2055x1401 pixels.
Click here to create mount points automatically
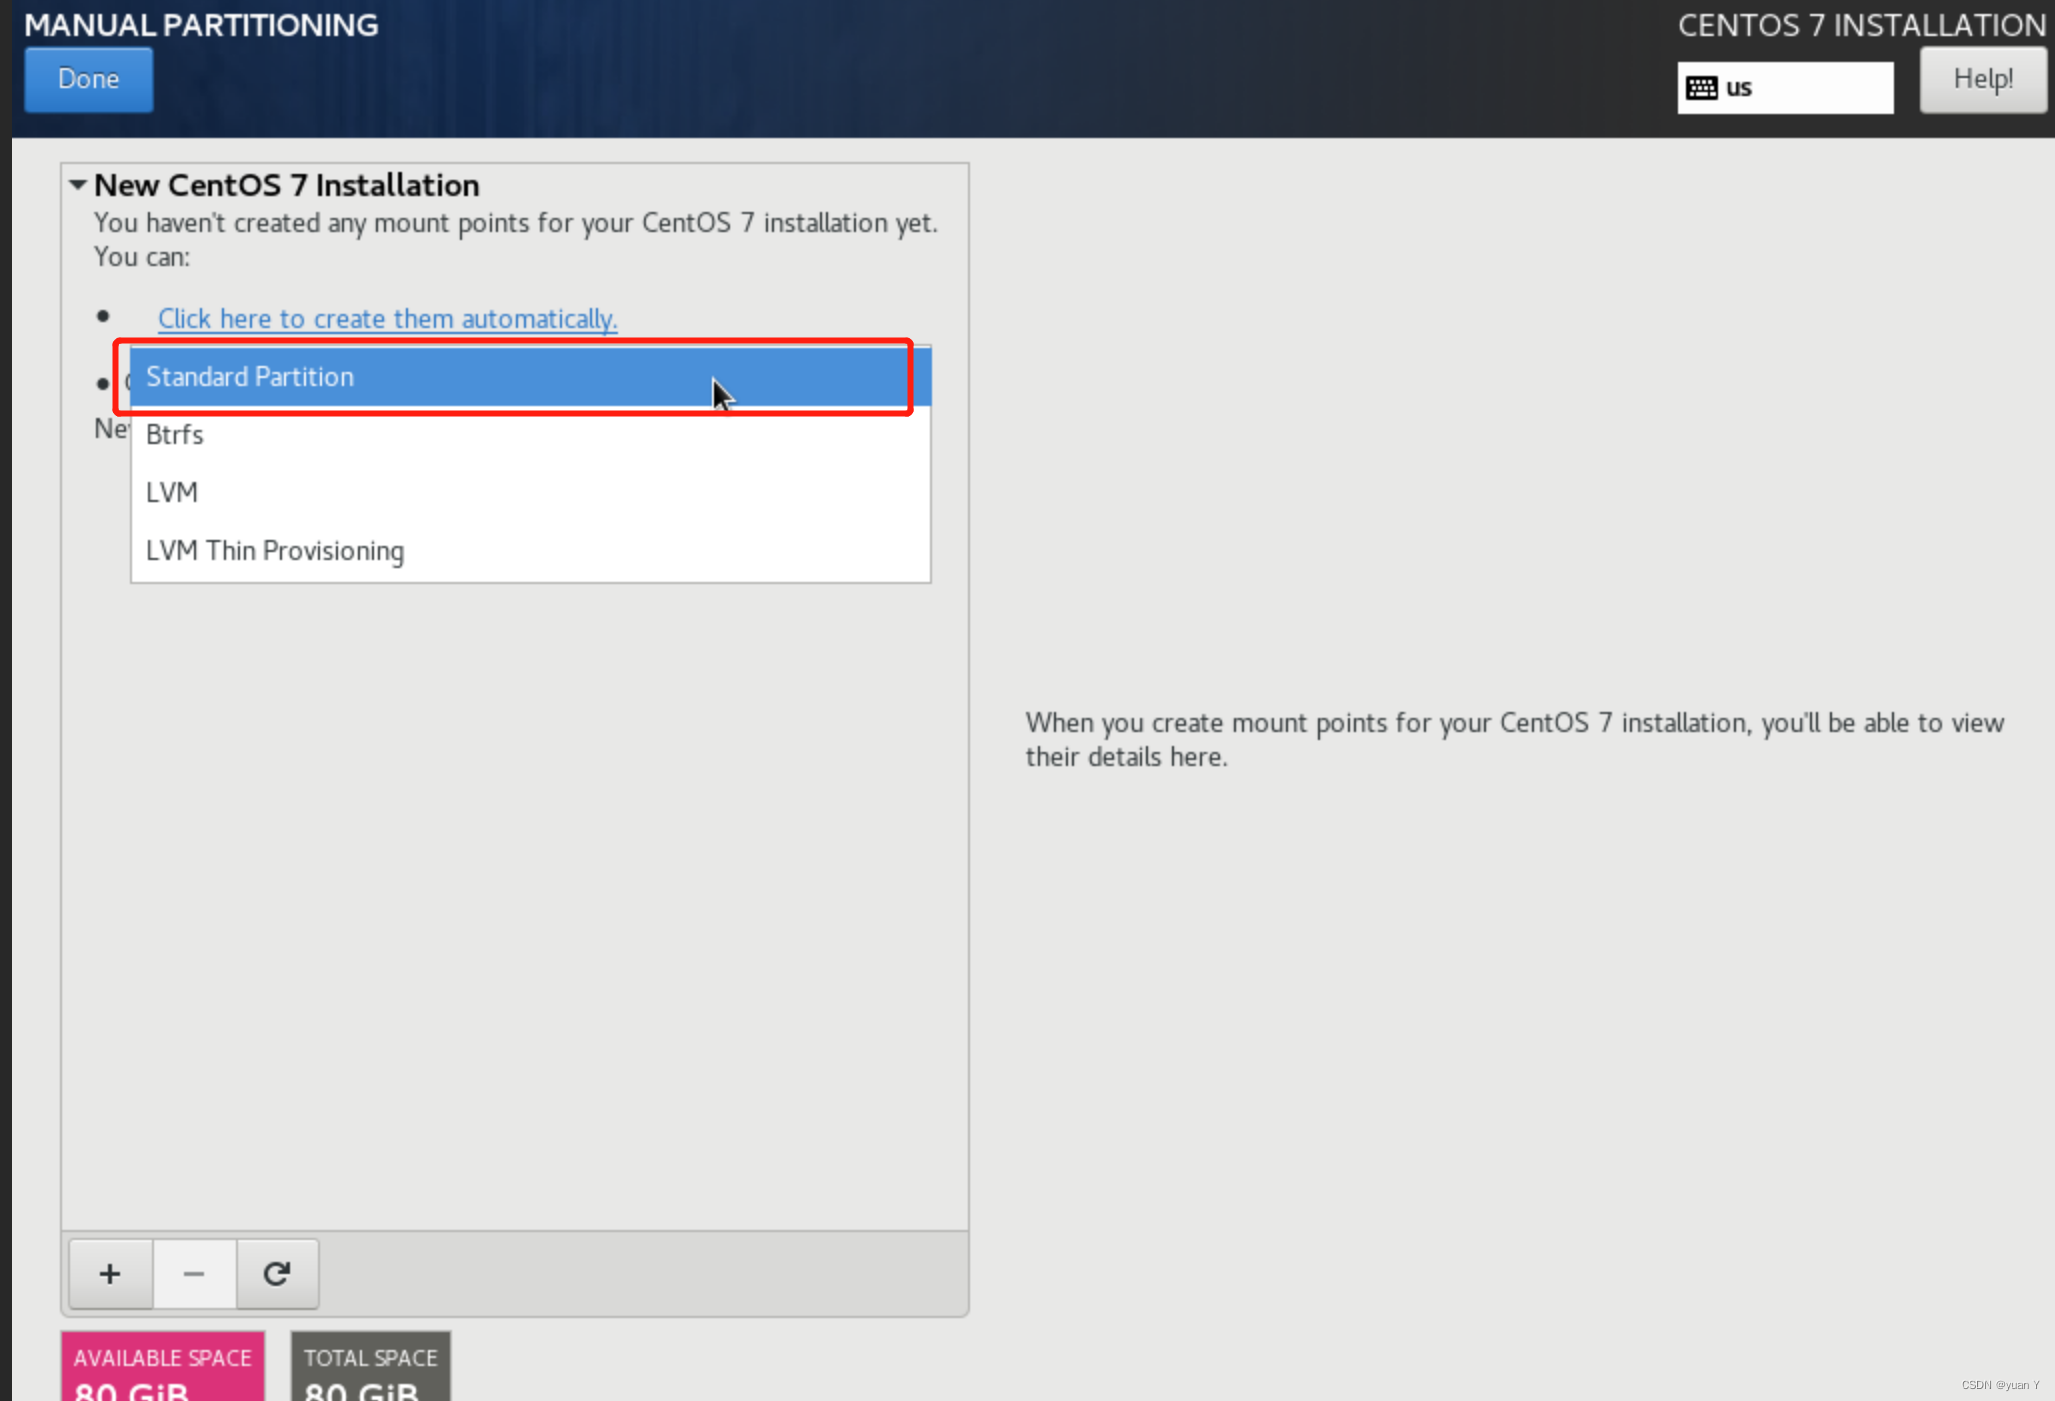pos(386,319)
